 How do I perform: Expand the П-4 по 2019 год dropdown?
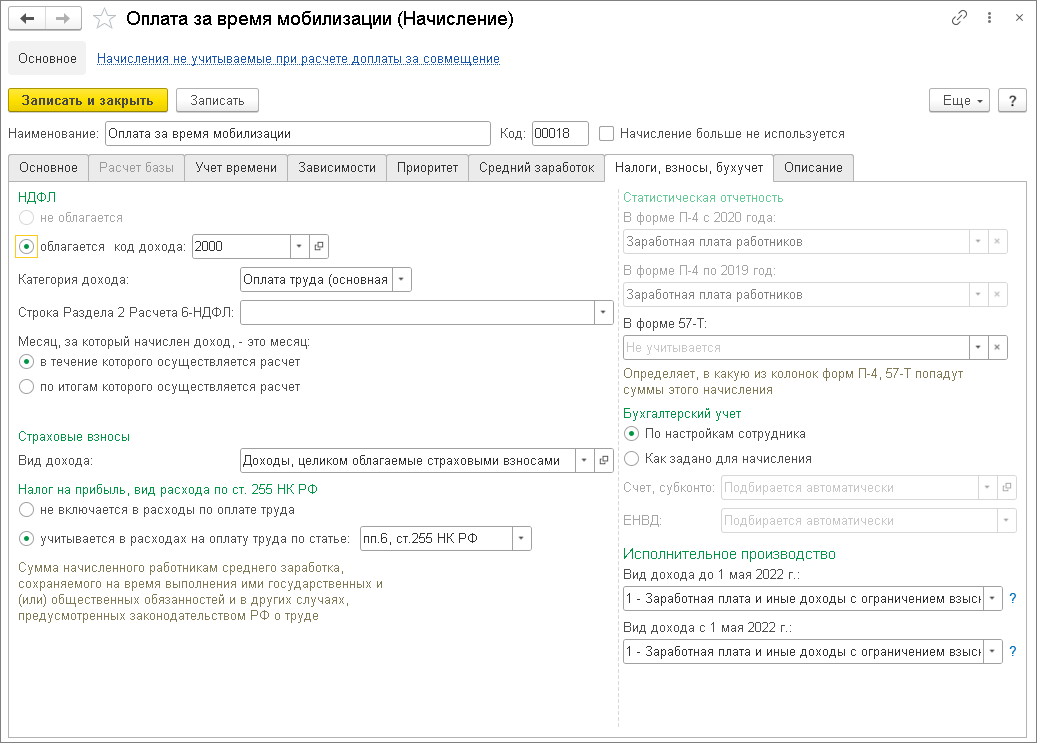[x=978, y=294]
